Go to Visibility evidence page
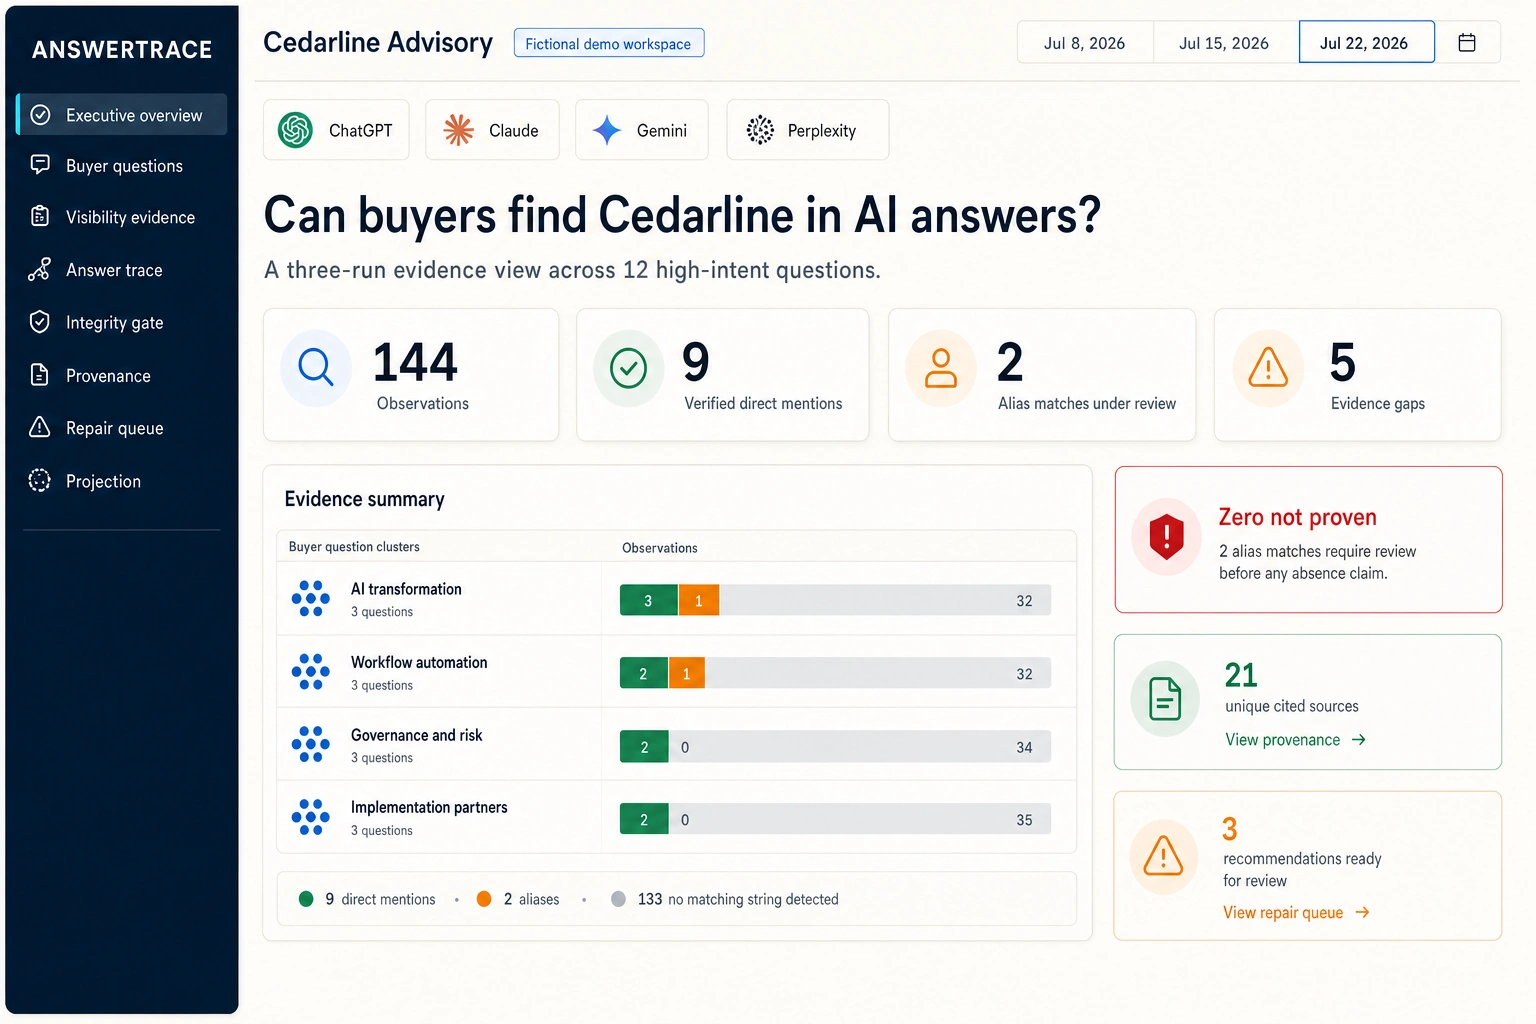1536x1024 pixels. click(x=122, y=218)
